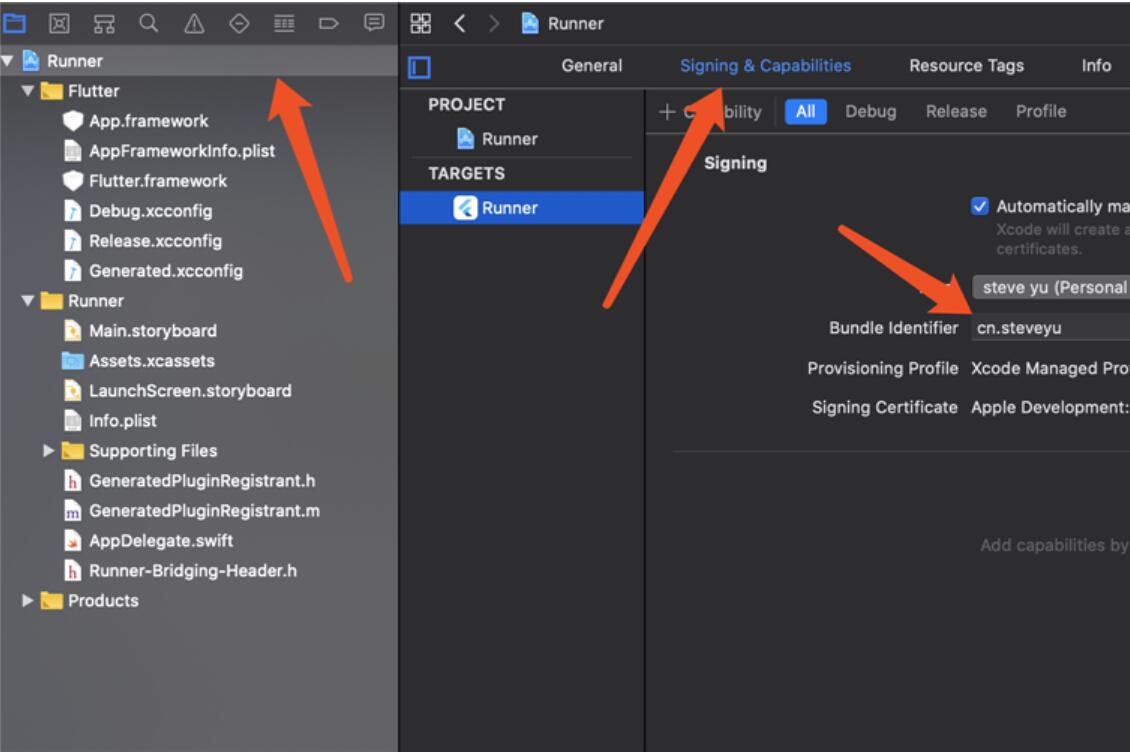Image resolution: width=1130 pixels, height=752 pixels.
Task: Open LaunchScreen.storyboard
Action: tap(190, 391)
